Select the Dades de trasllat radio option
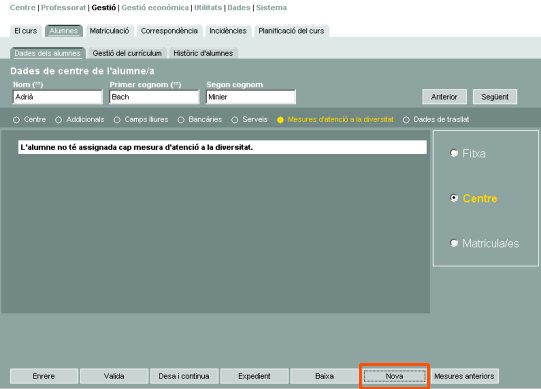 406,120
